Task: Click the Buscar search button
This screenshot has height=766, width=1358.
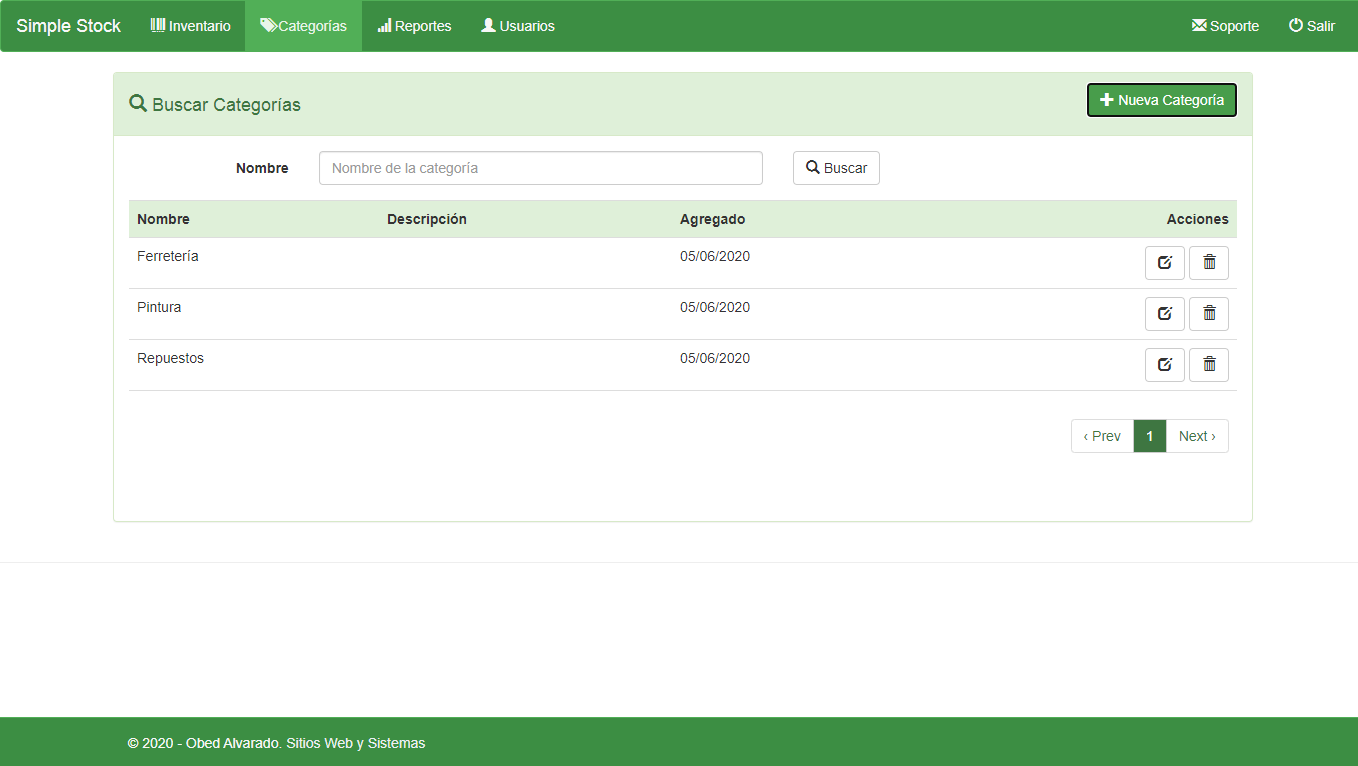Action: click(x=836, y=168)
